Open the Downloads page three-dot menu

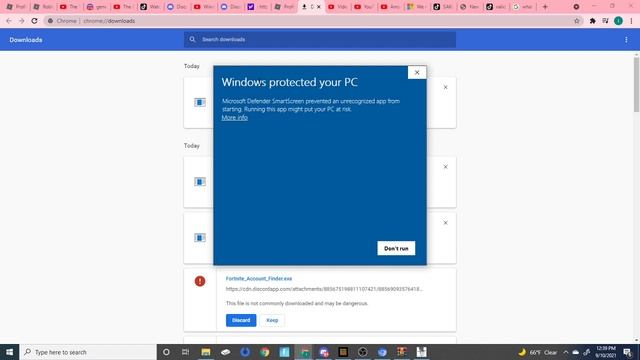point(626,40)
